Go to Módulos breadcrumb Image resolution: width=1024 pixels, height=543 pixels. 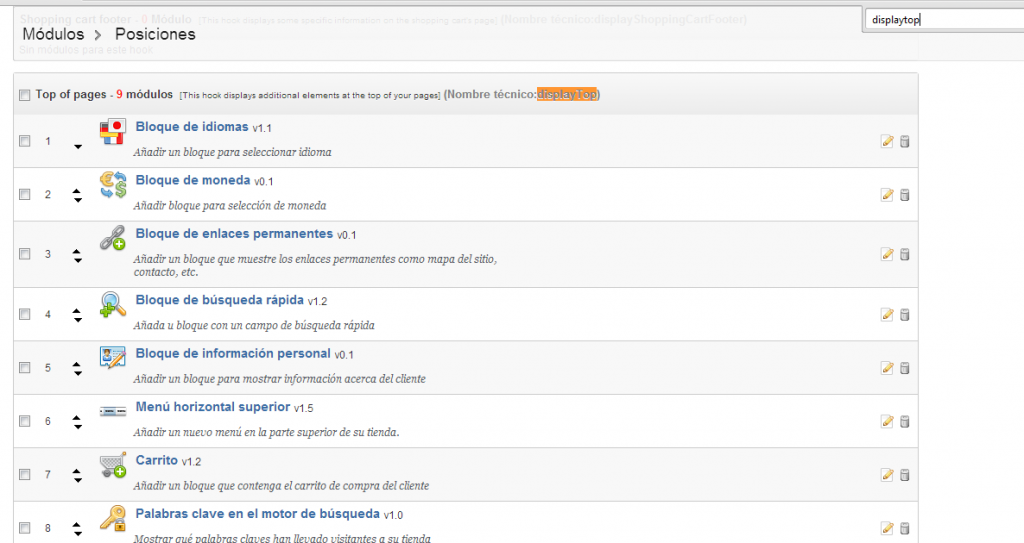point(54,34)
